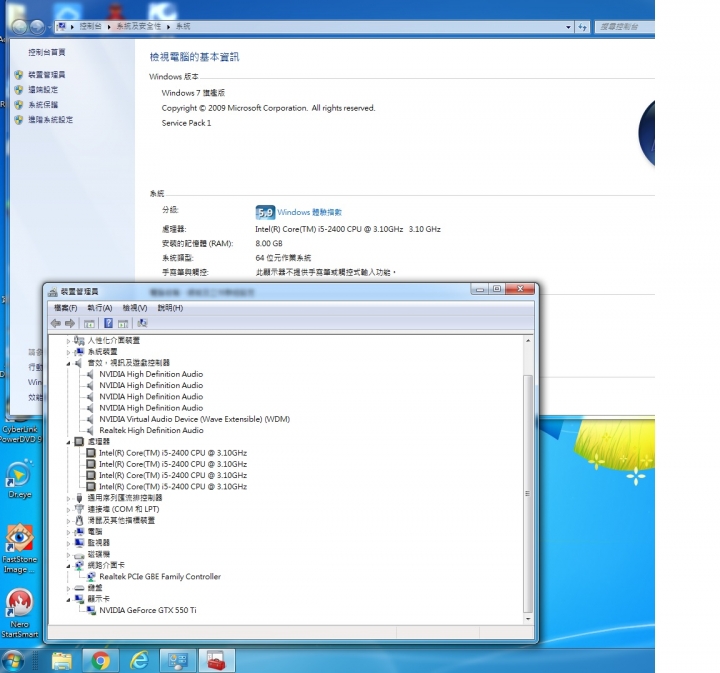Open 控制台首頁 in the System window sidebar
Screen dimensions: 720x673
46,52
